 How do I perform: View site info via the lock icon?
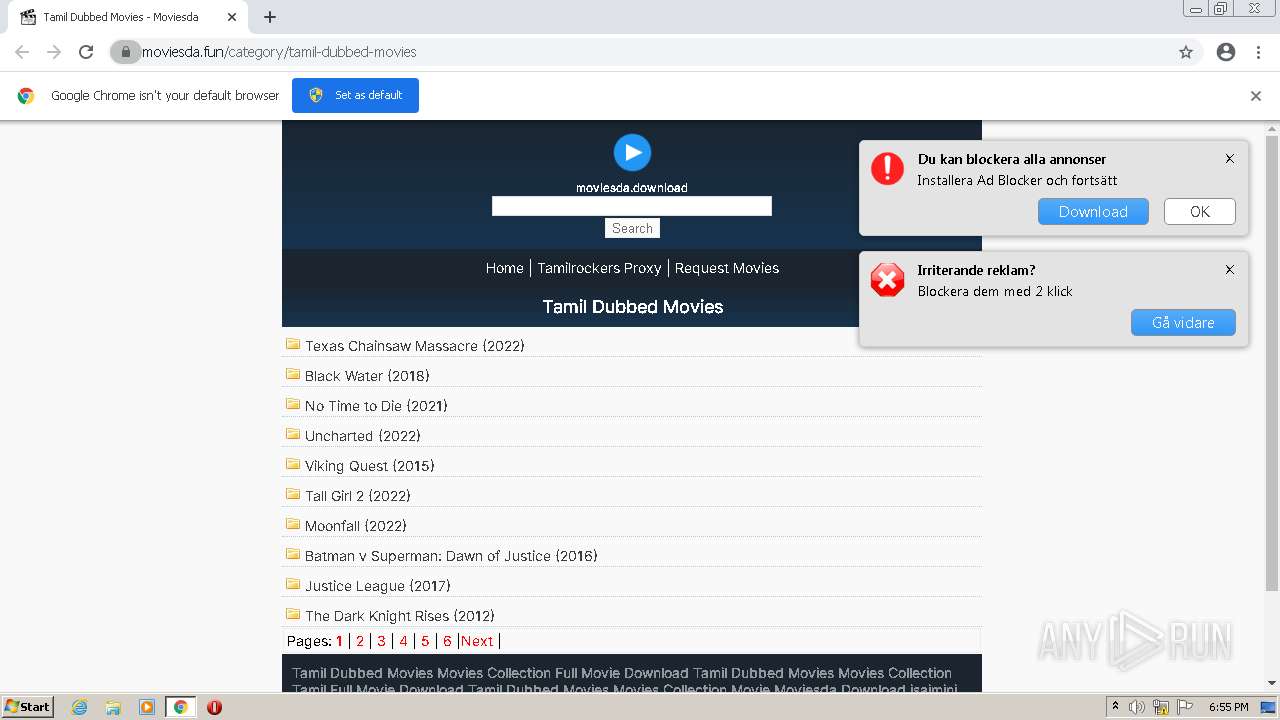pyautogui.click(x=125, y=52)
